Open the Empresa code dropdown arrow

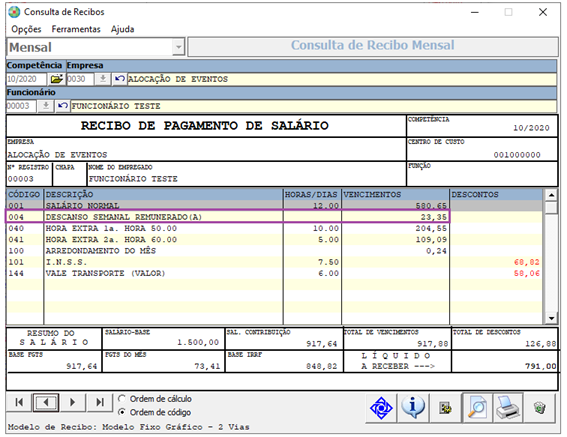(x=103, y=79)
